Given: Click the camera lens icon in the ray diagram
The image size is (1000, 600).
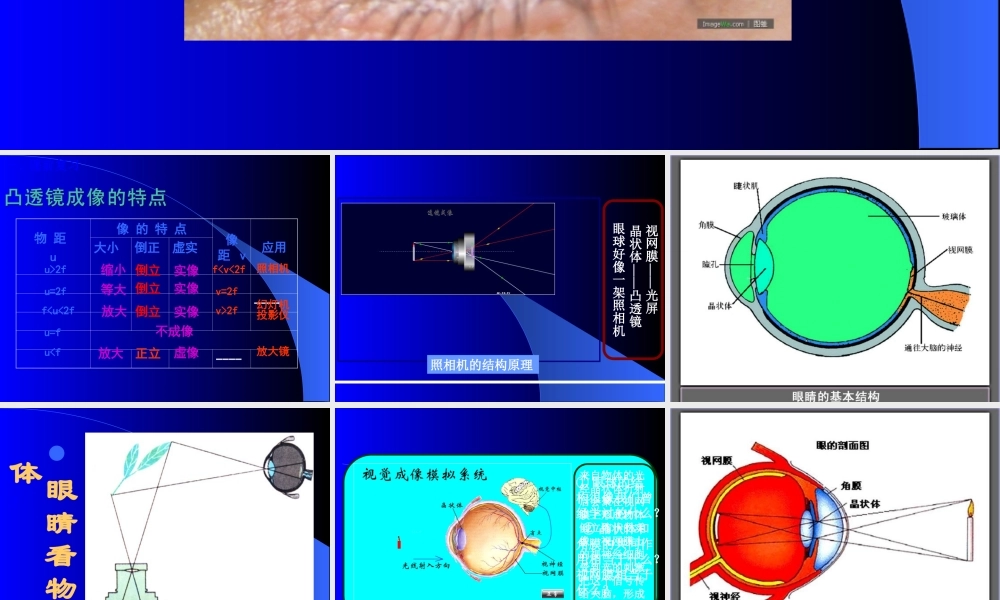Looking at the screenshot, I should tap(463, 249).
